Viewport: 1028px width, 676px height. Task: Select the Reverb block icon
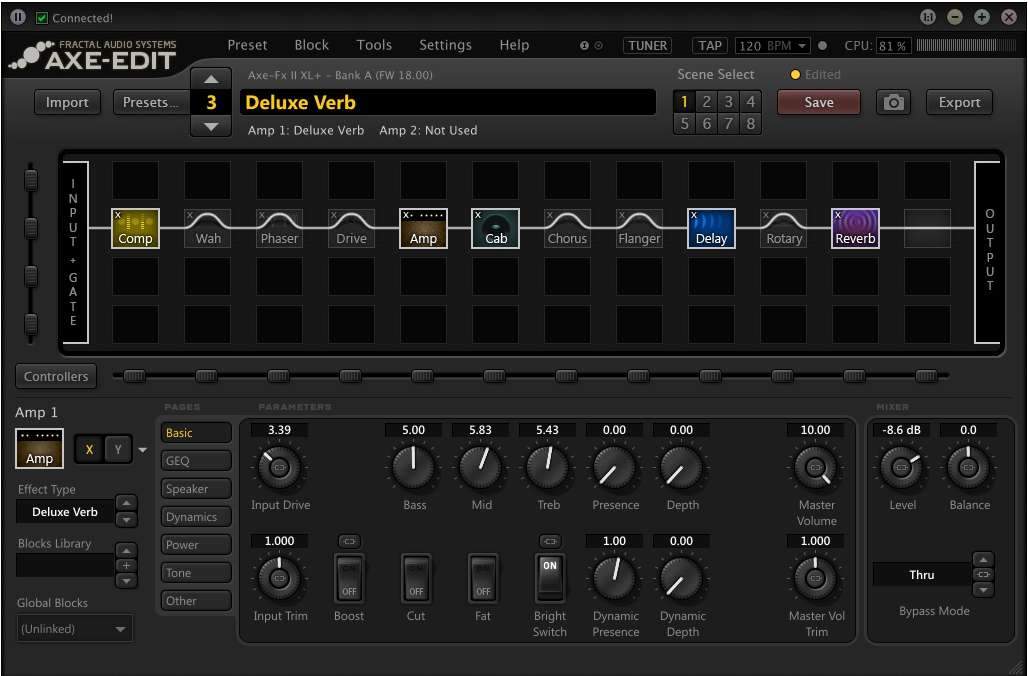click(855, 228)
